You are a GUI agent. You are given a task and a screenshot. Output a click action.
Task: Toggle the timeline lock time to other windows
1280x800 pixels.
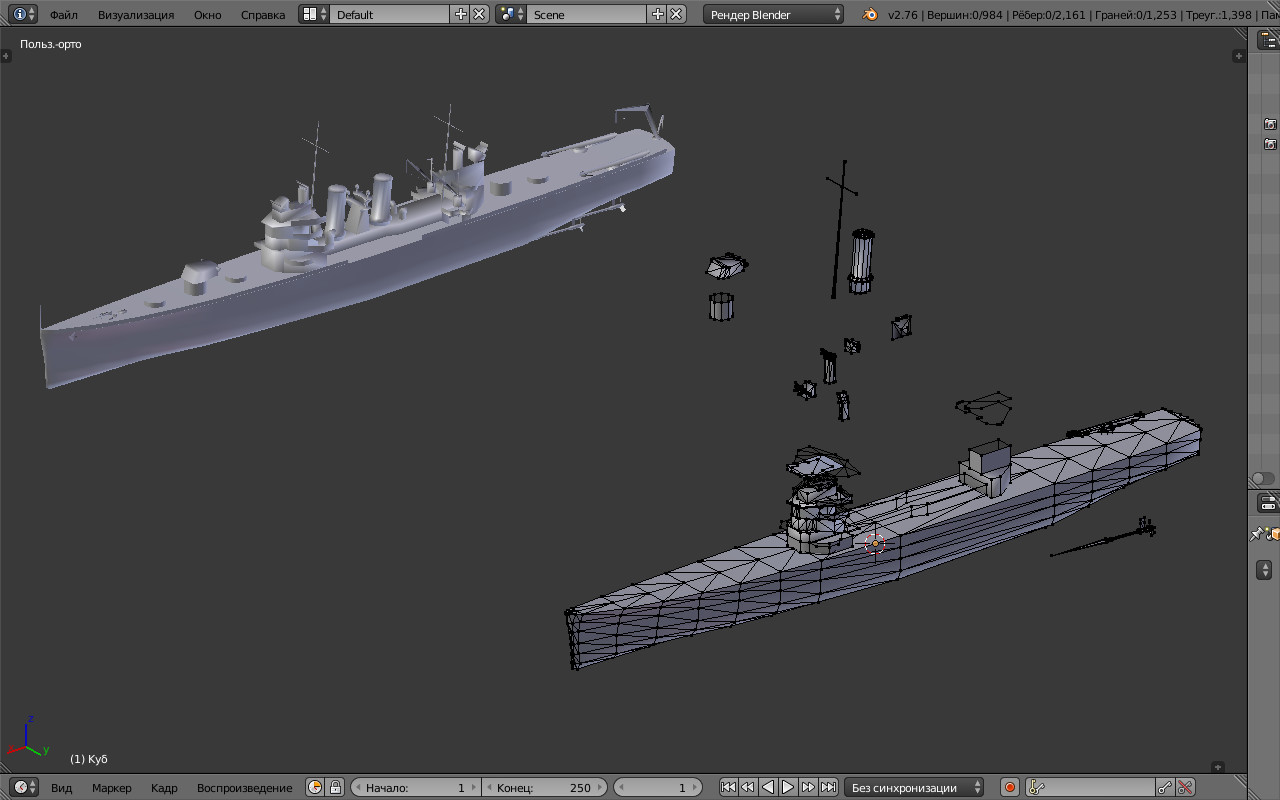pyautogui.click(x=335, y=788)
